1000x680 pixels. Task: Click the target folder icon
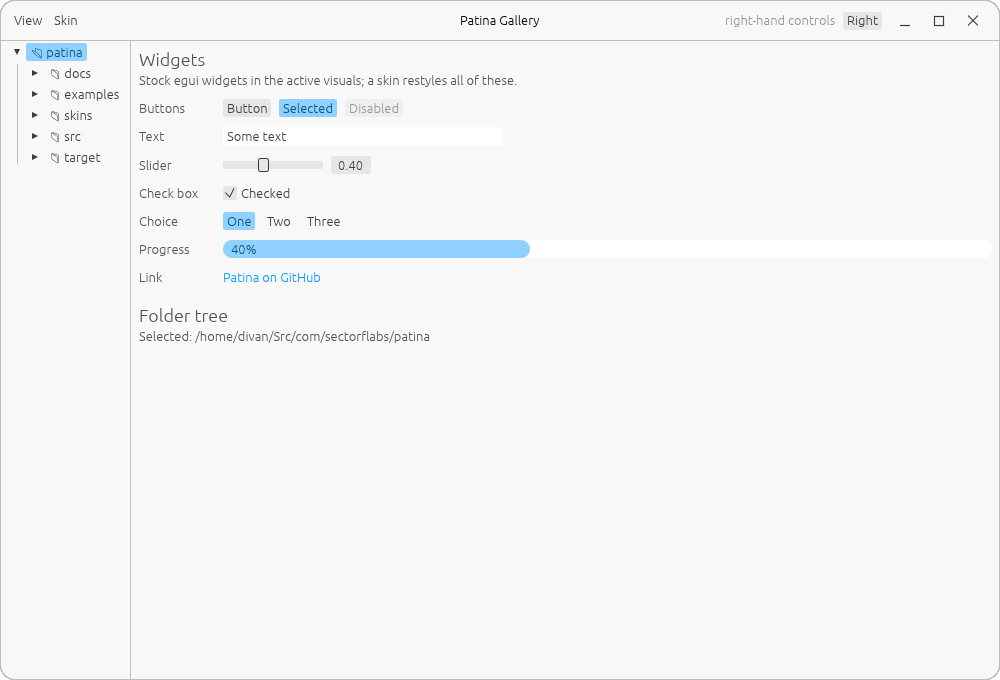click(55, 158)
